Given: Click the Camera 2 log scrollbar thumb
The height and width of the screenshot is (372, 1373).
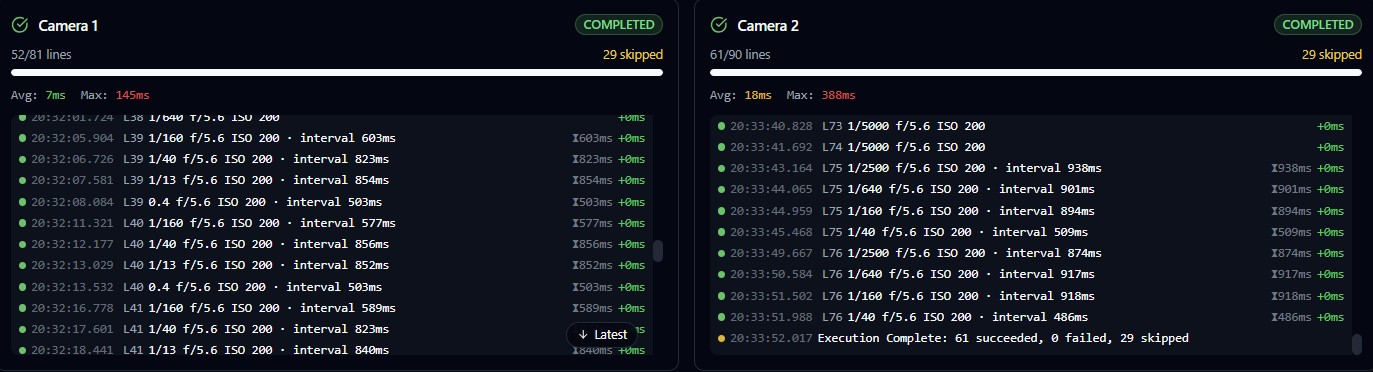Looking at the screenshot, I should (1357, 344).
